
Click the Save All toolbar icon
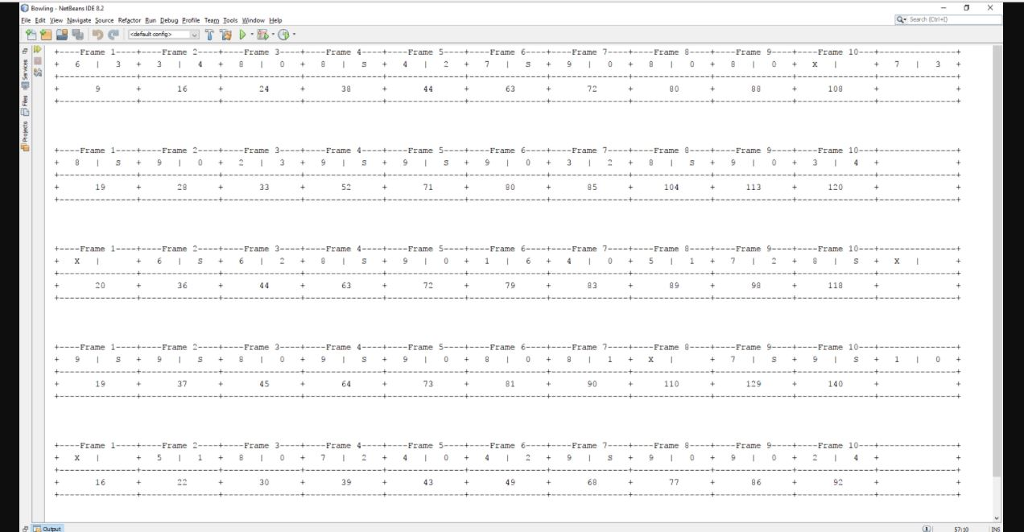point(78,35)
